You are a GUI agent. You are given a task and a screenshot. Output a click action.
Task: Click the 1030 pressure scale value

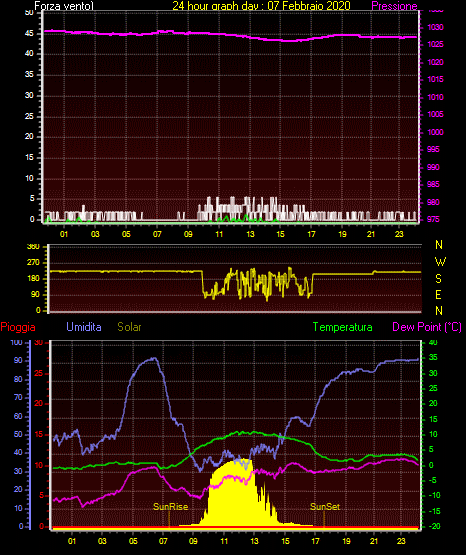(435, 27)
